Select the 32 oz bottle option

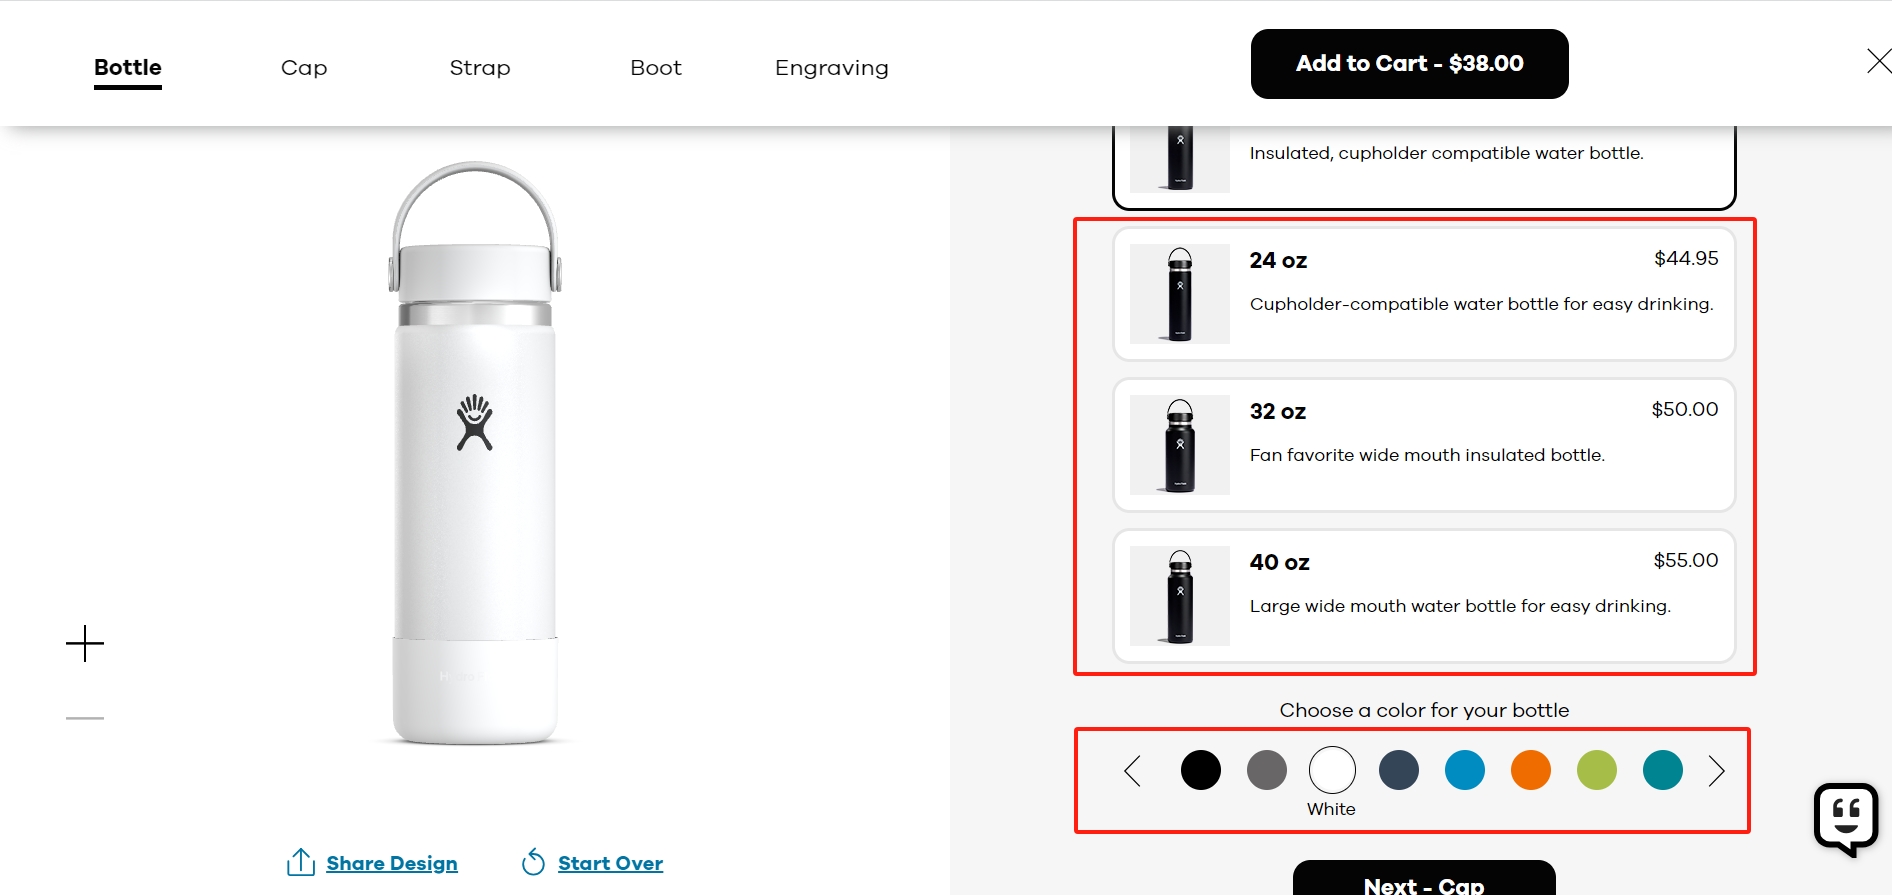tap(1424, 445)
